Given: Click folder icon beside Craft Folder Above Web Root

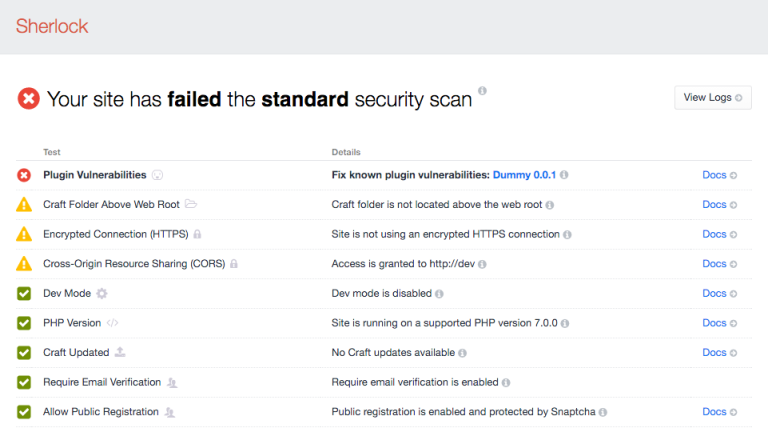Looking at the screenshot, I should (191, 204).
